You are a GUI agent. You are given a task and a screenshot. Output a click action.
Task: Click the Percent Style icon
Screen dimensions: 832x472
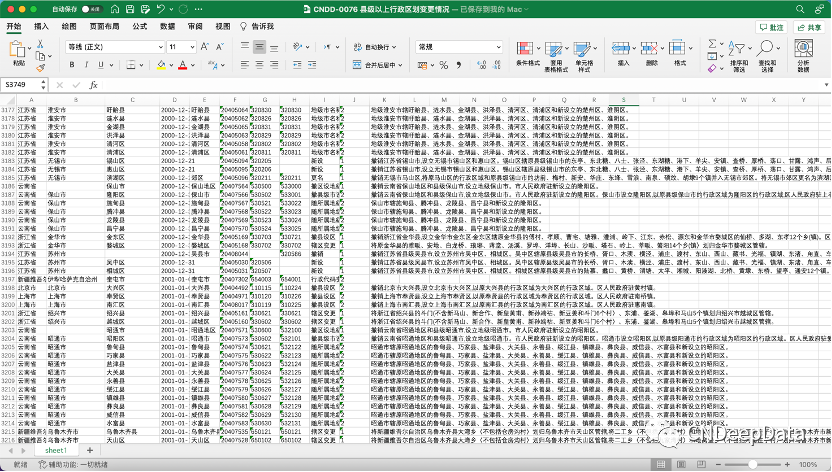pyautogui.click(x=444, y=65)
